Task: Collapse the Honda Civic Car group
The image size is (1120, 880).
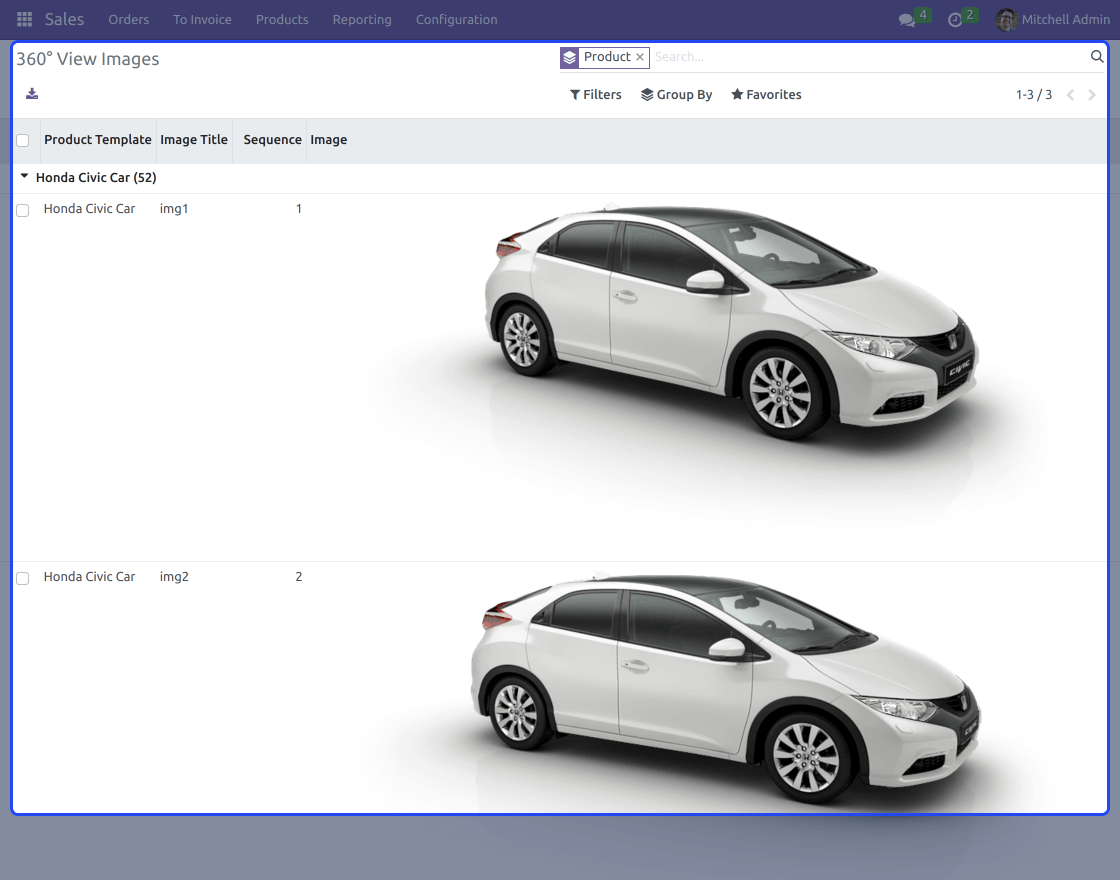Action: coord(24,176)
